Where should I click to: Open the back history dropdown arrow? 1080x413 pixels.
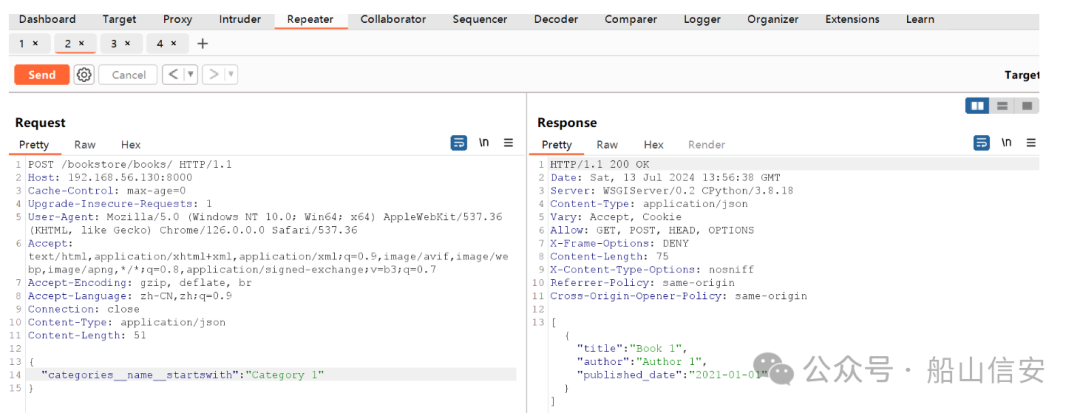(x=191, y=74)
